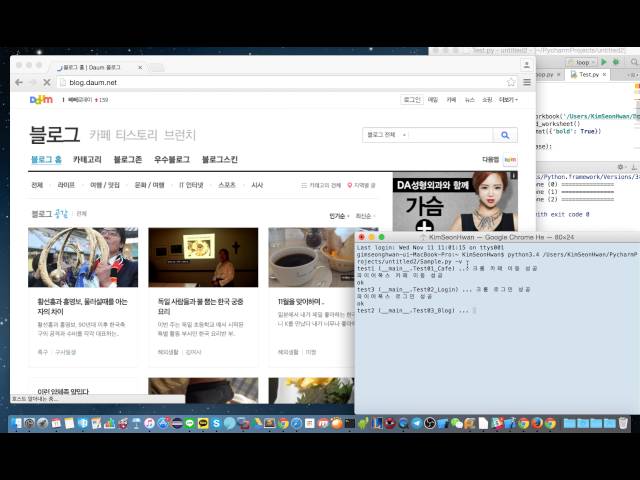Open the 인기순 sort dropdown
This screenshot has height=480, width=640.
[x=339, y=216]
